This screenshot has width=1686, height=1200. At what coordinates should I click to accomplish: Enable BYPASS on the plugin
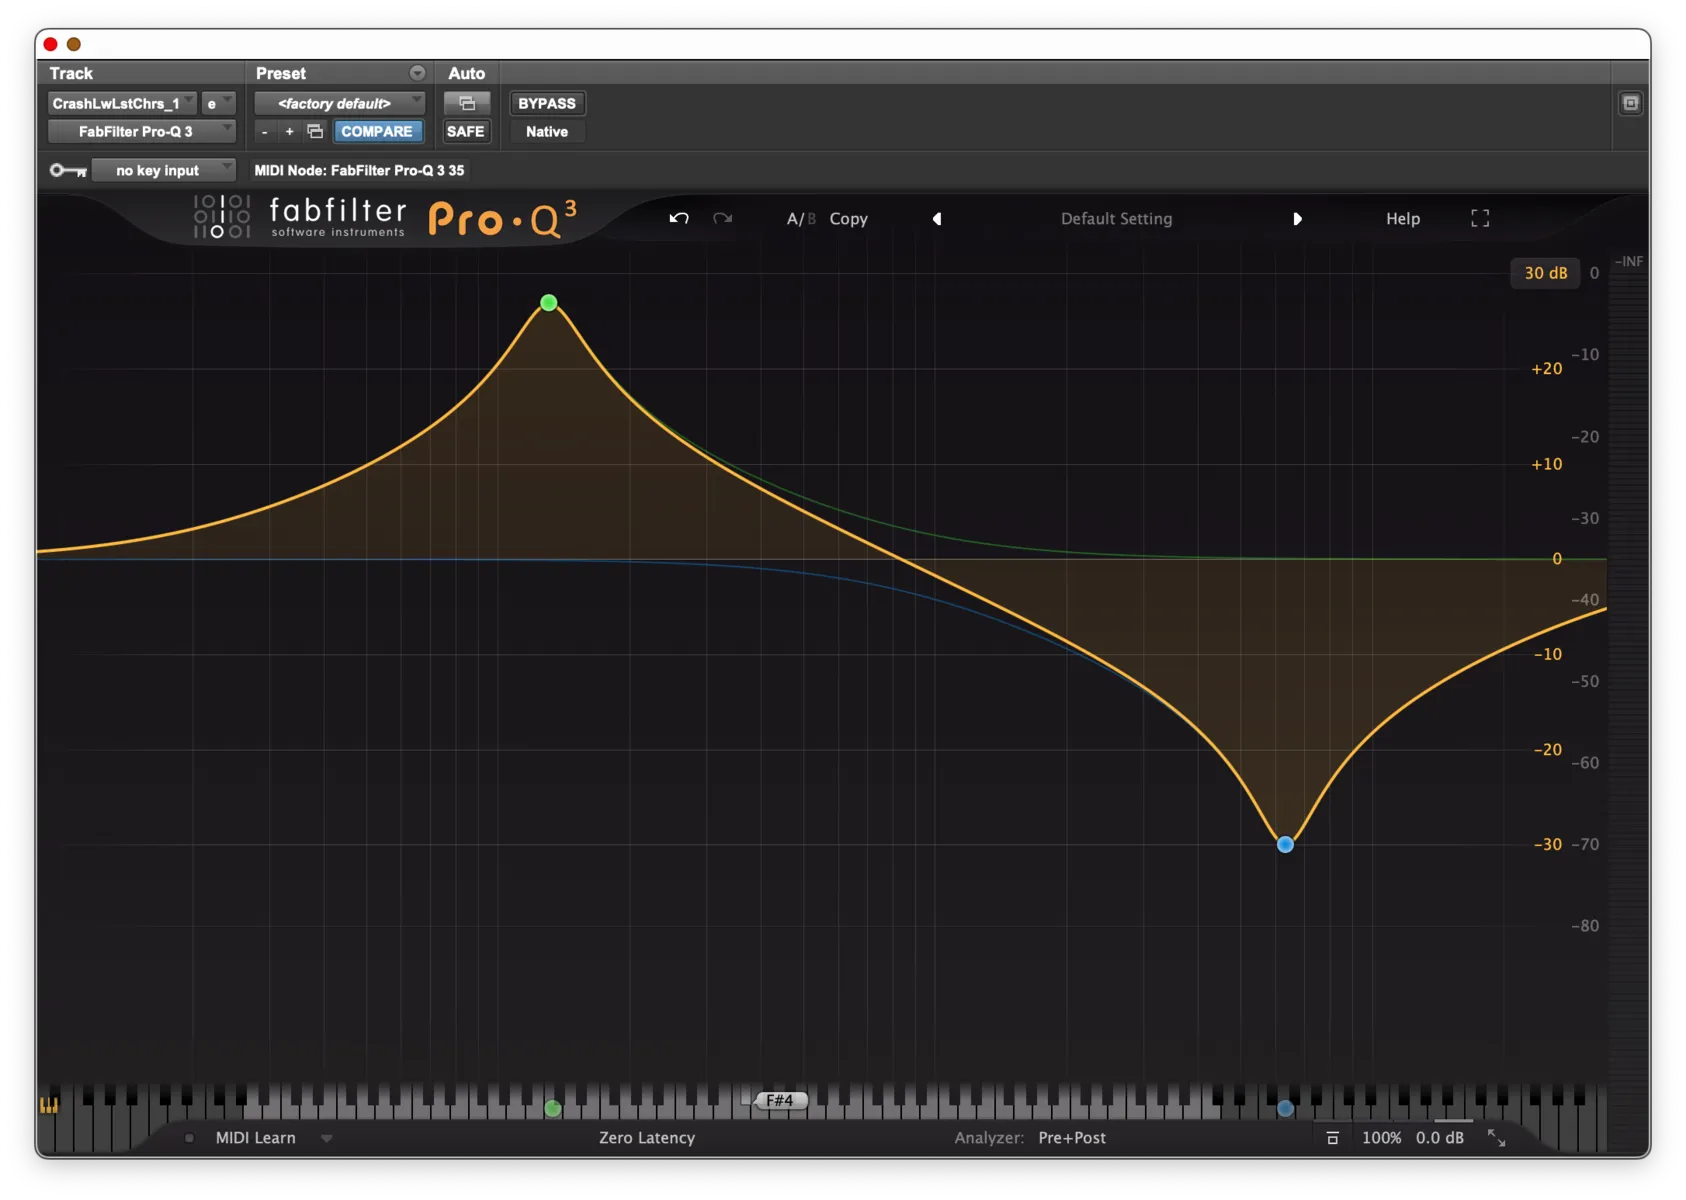click(546, 102)
